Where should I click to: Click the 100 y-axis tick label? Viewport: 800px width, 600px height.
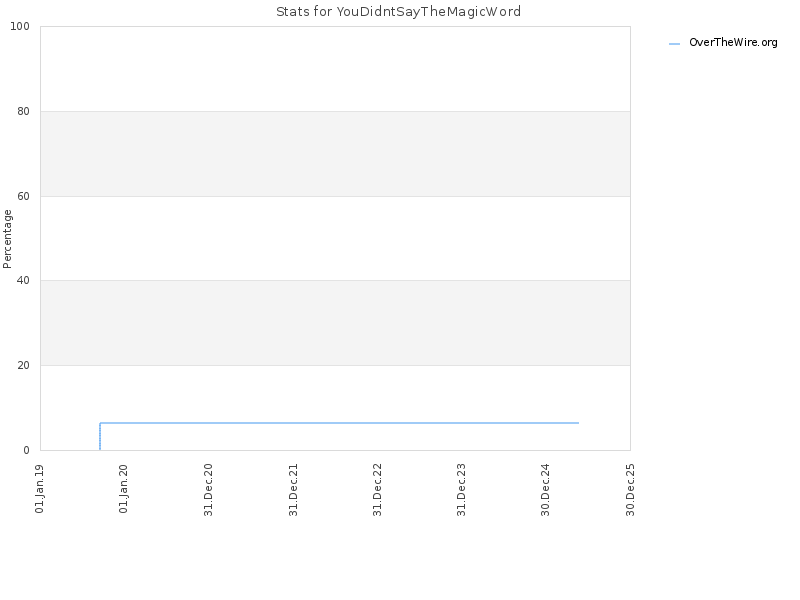point(20,27)
